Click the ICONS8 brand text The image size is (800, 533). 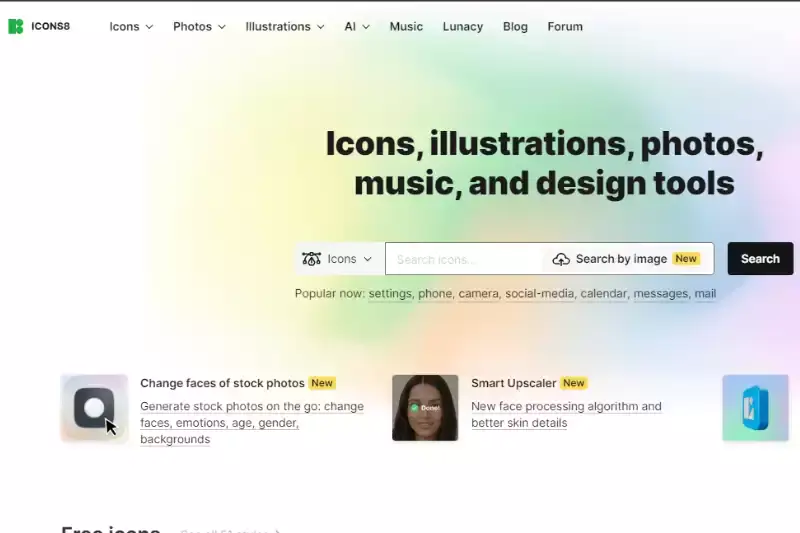(x=51, y=27)
